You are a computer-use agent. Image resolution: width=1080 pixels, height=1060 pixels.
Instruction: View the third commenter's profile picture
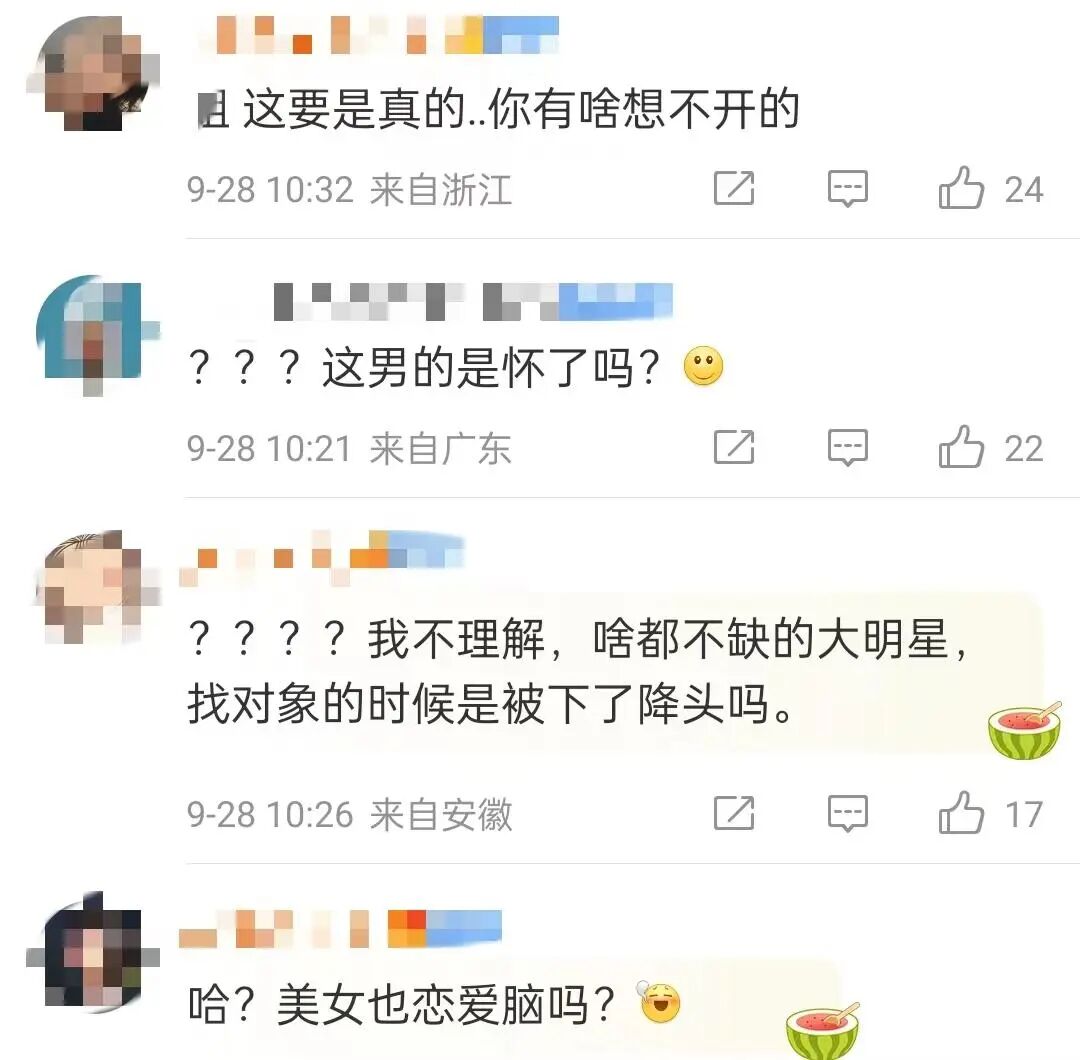[96, 587]
